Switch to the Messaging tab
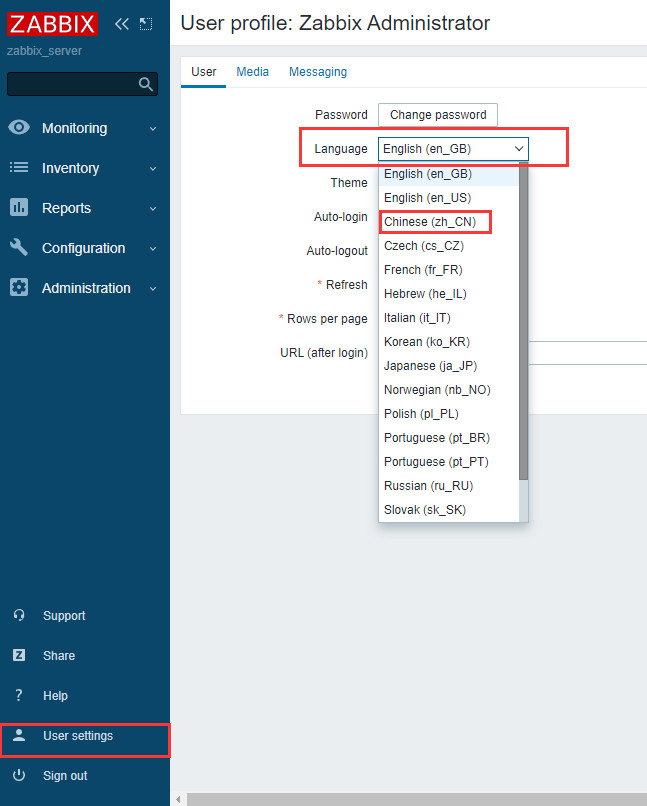 click(x=318, y=72)
